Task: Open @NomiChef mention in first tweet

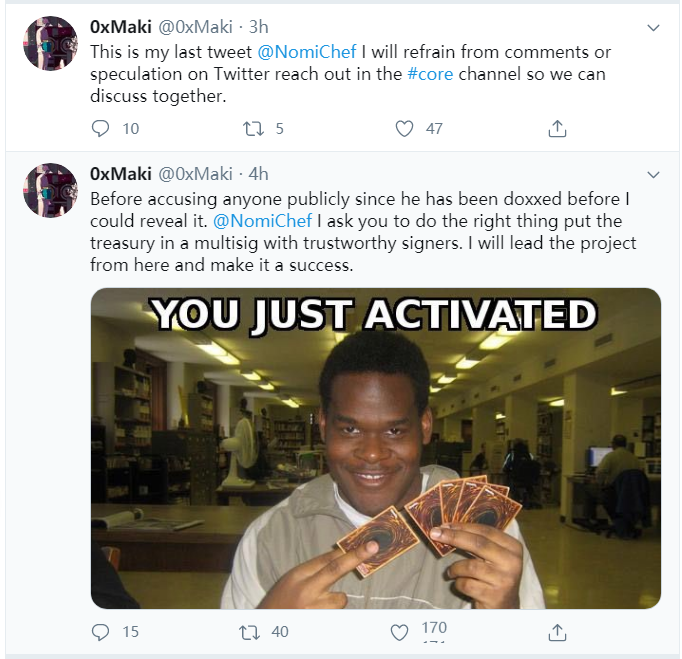Action: point(313,51)
